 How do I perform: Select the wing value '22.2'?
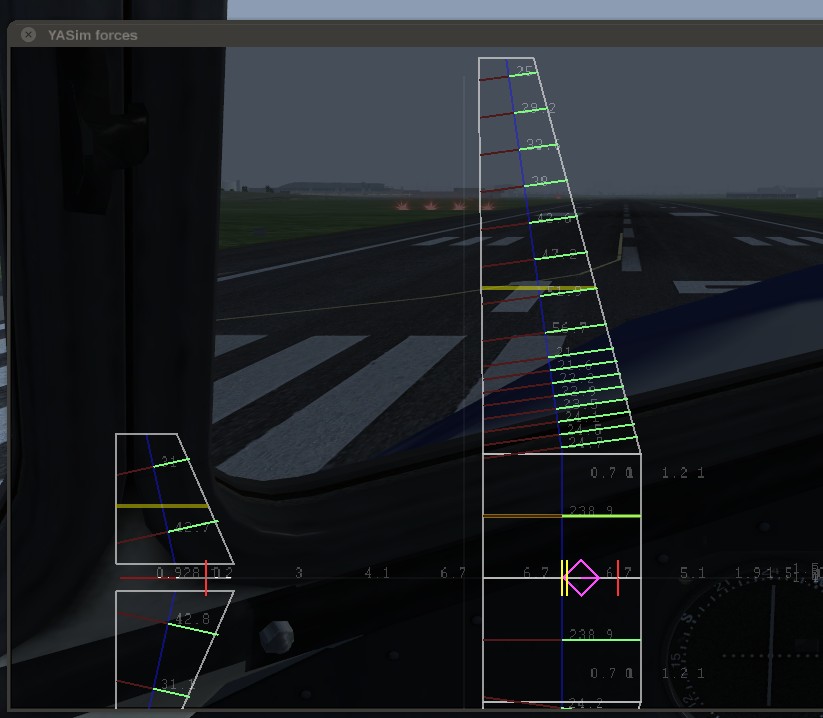(576, 377)
